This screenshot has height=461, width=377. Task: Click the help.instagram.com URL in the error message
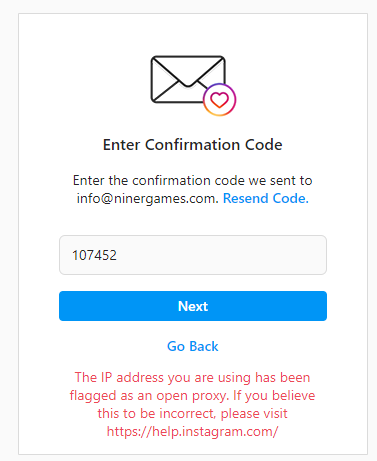point(192,431)
